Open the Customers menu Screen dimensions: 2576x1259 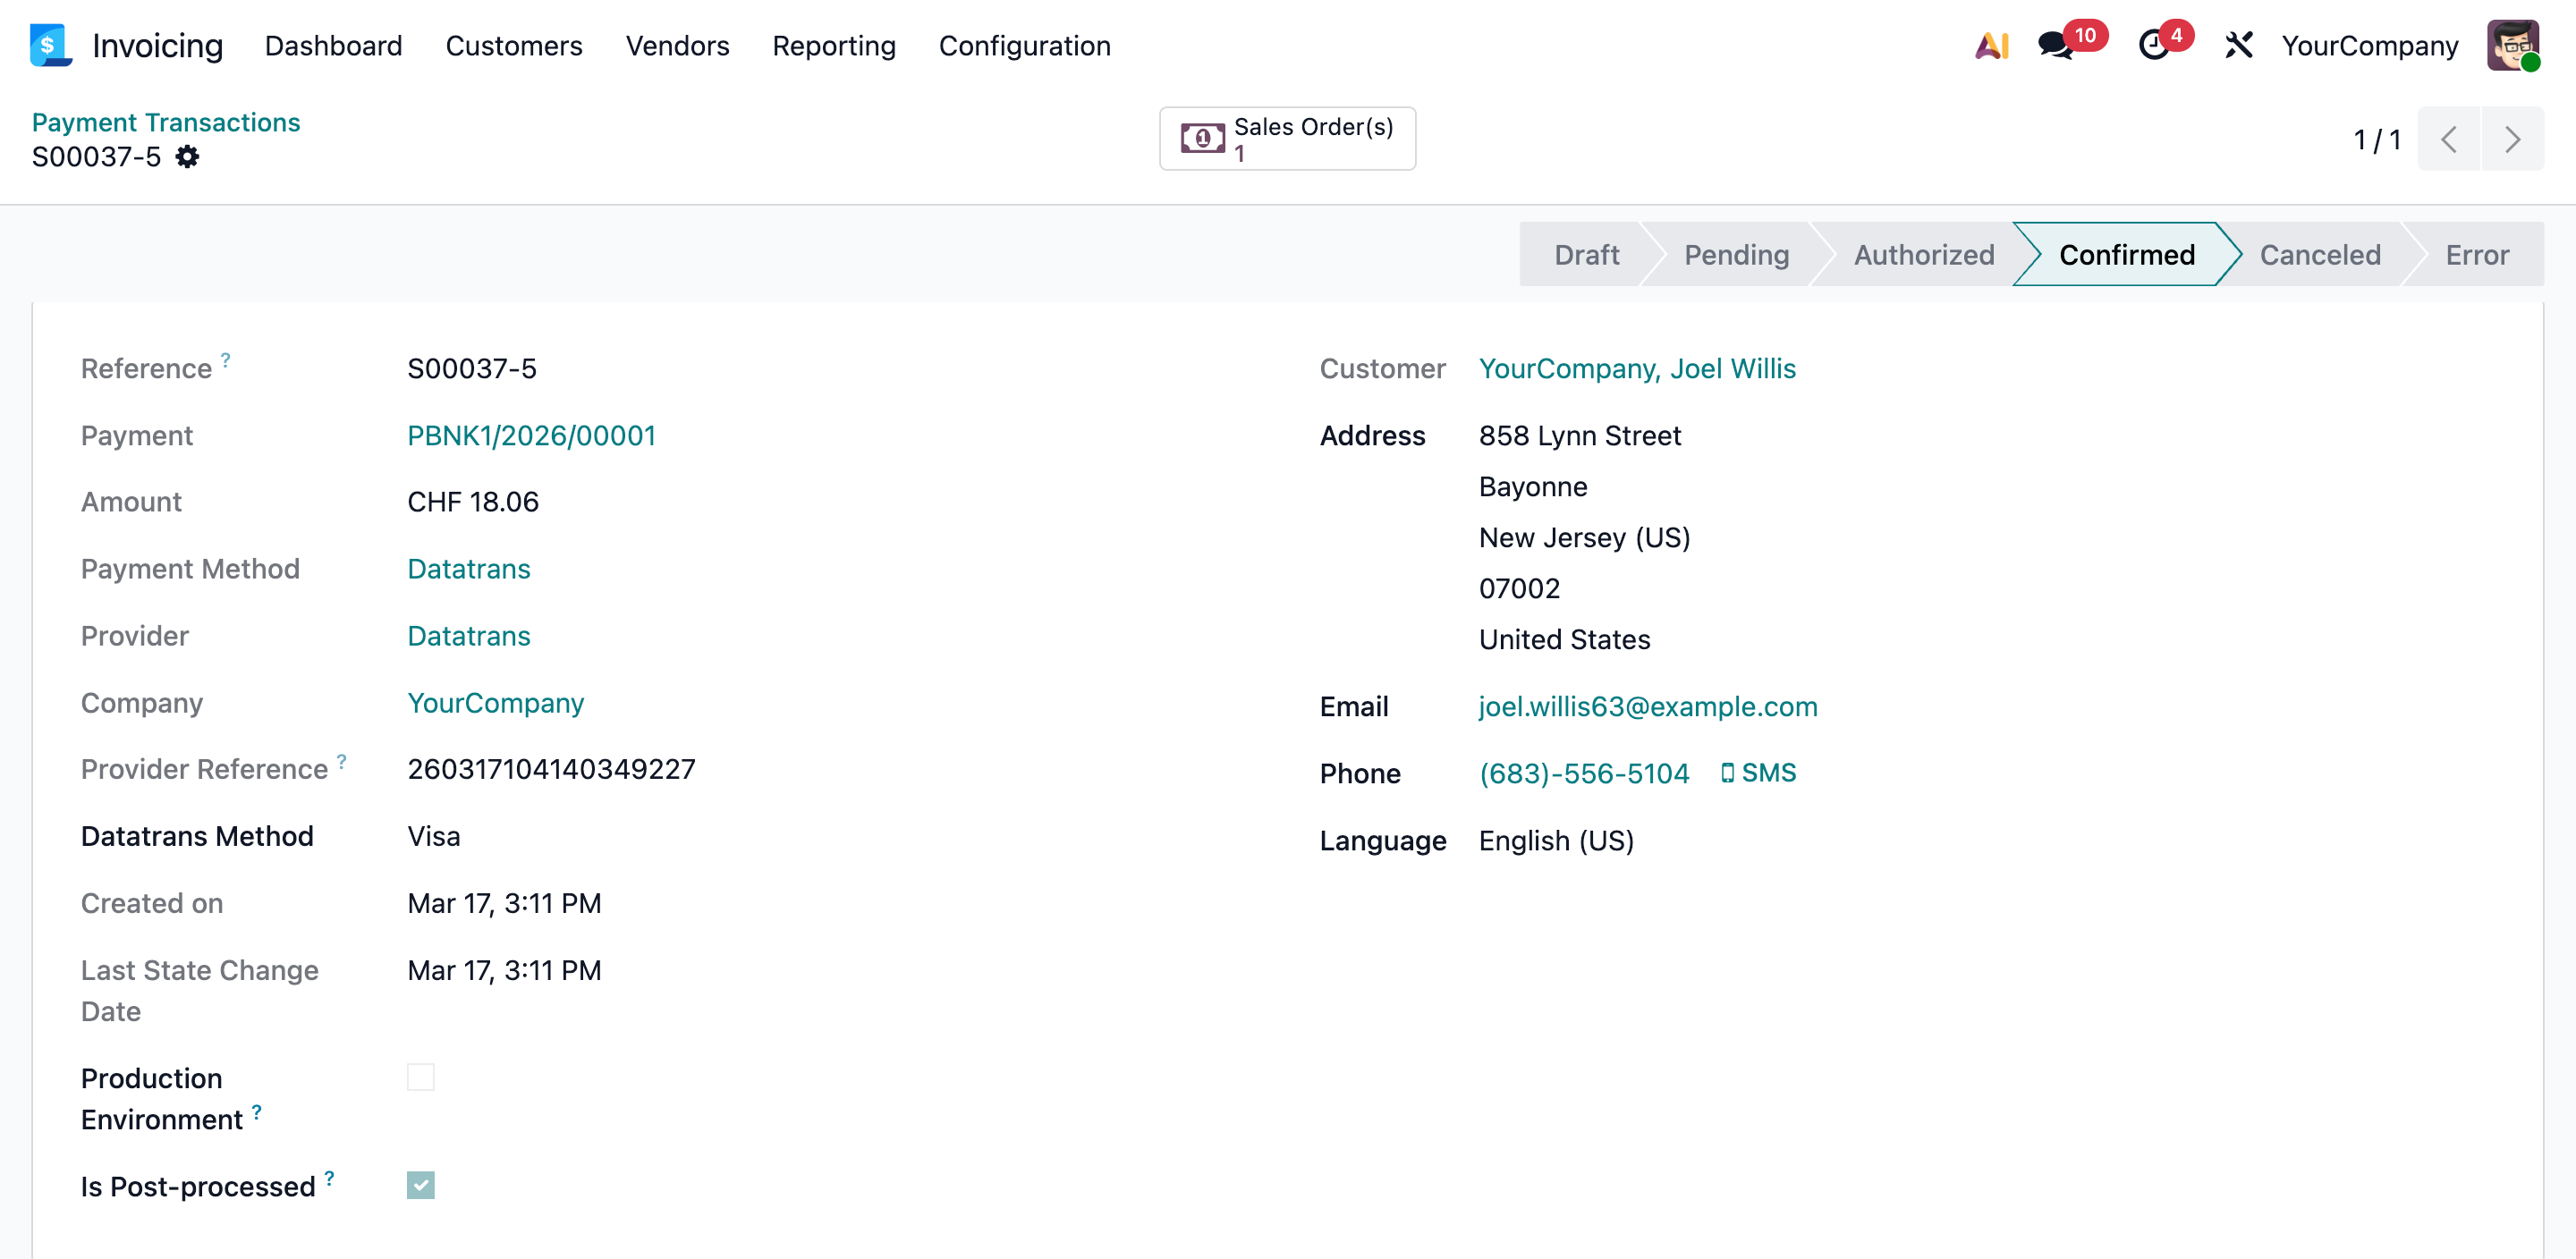click(x=514, y=46)
